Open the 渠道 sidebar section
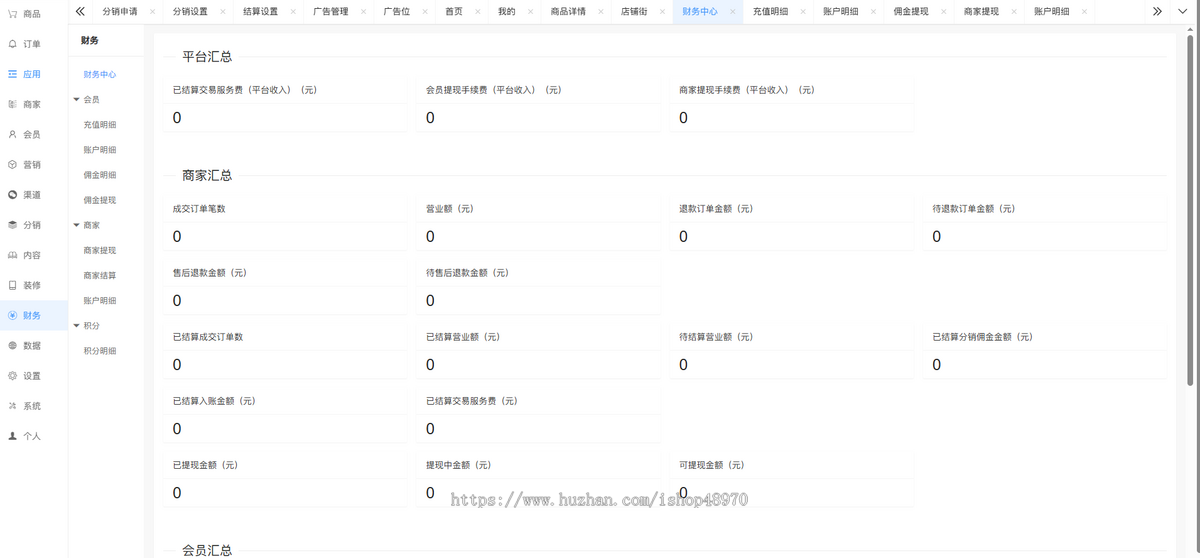The width and height of the screenshot is (1200, 558). tap(32, 195)
